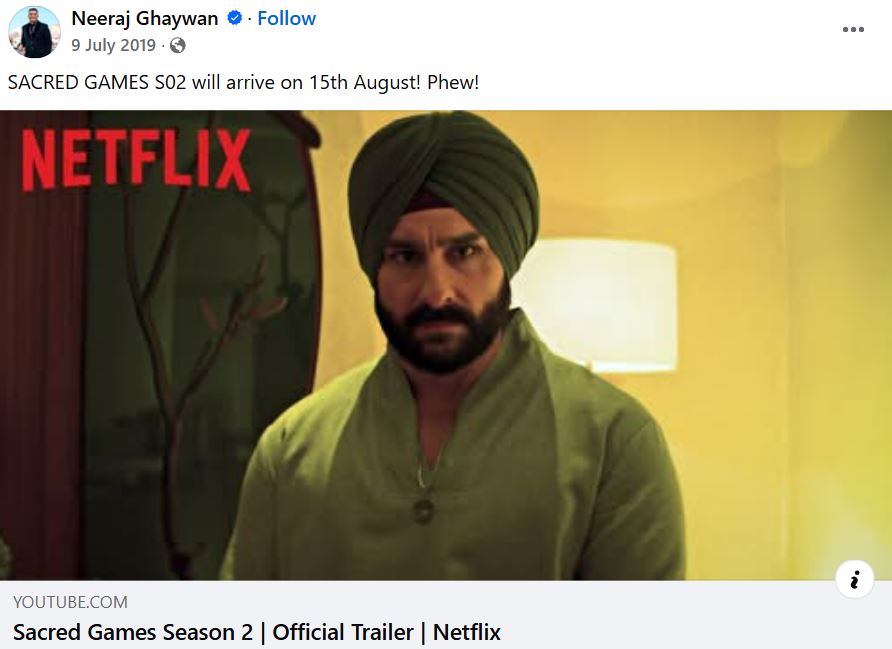Open the three-dots post options menu
Image resolution: width=892 pixels, height=649 pixels.
coord(853,30)
